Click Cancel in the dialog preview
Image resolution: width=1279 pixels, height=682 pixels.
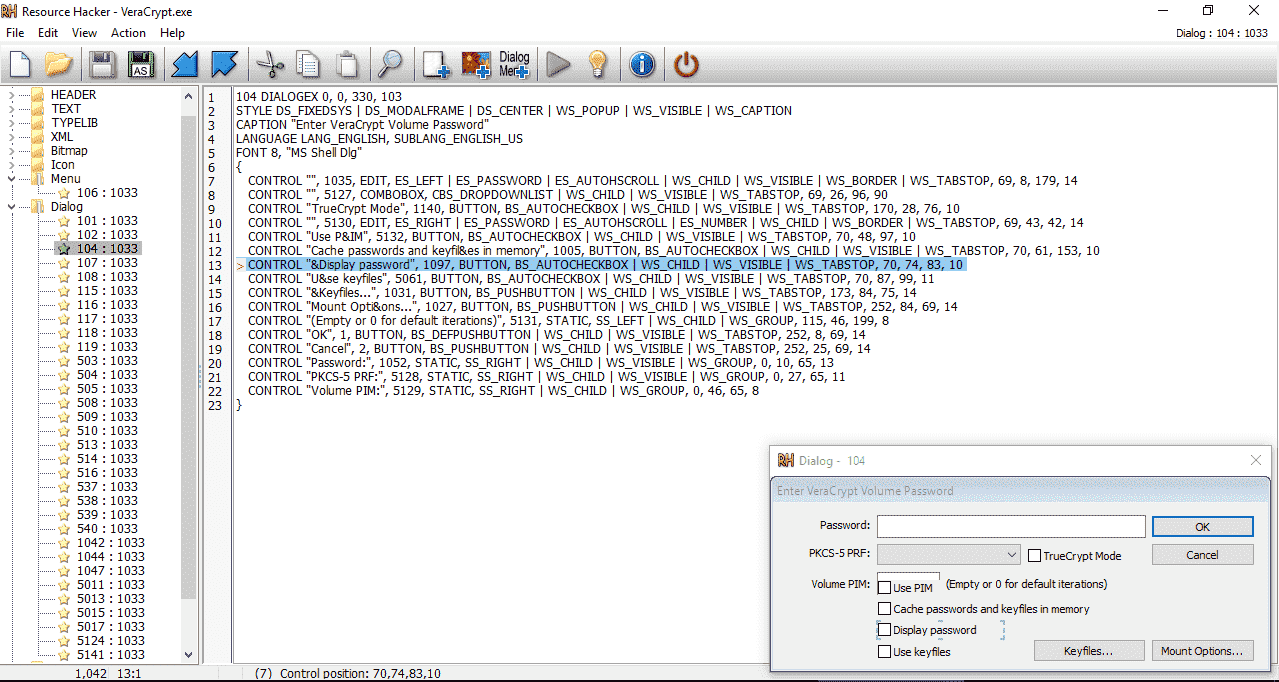pyautogui.click(x=1202, y=554)
